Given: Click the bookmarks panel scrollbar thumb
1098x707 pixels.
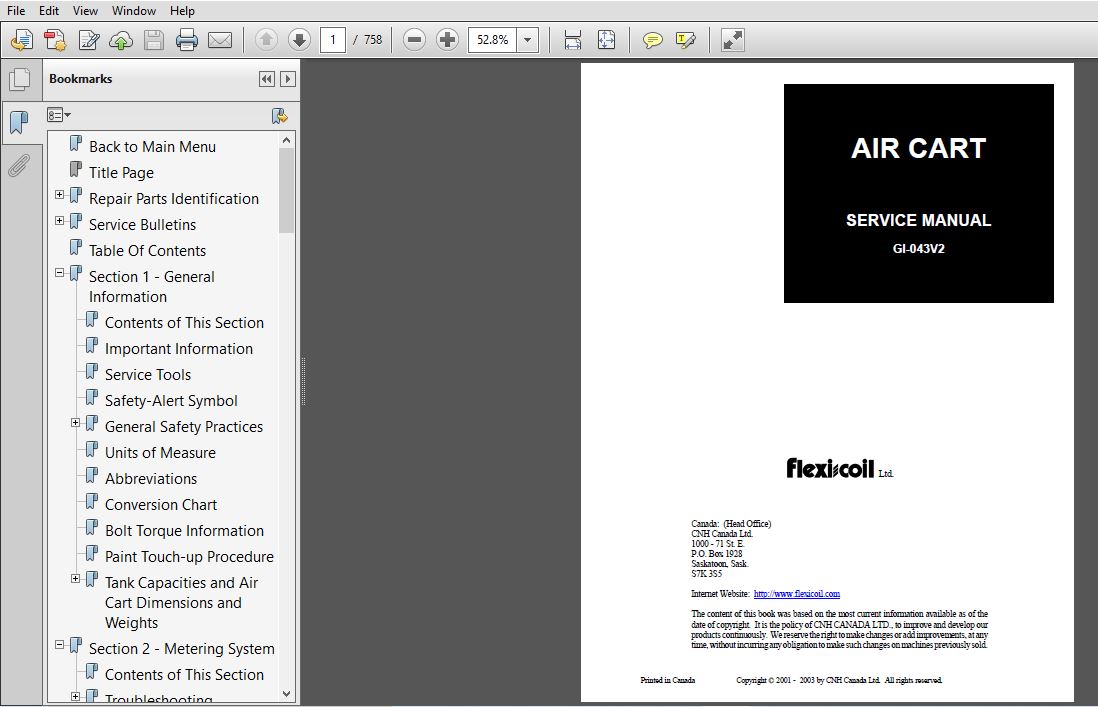Looking at the screenshot, I should [x=286, y=190].
